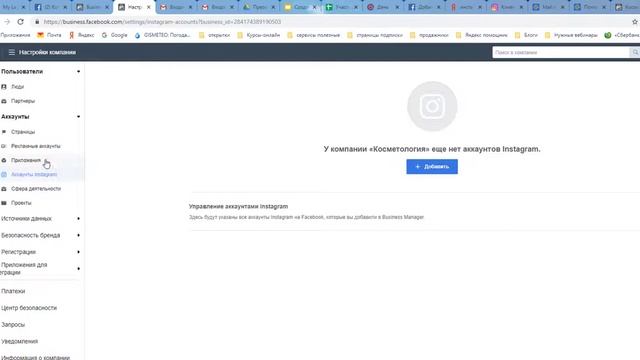Image resolution: width=640 pixels, height=360 pixels.
Task: Open the GISMETEO Погода bookmark
Action: click(162, 35)
